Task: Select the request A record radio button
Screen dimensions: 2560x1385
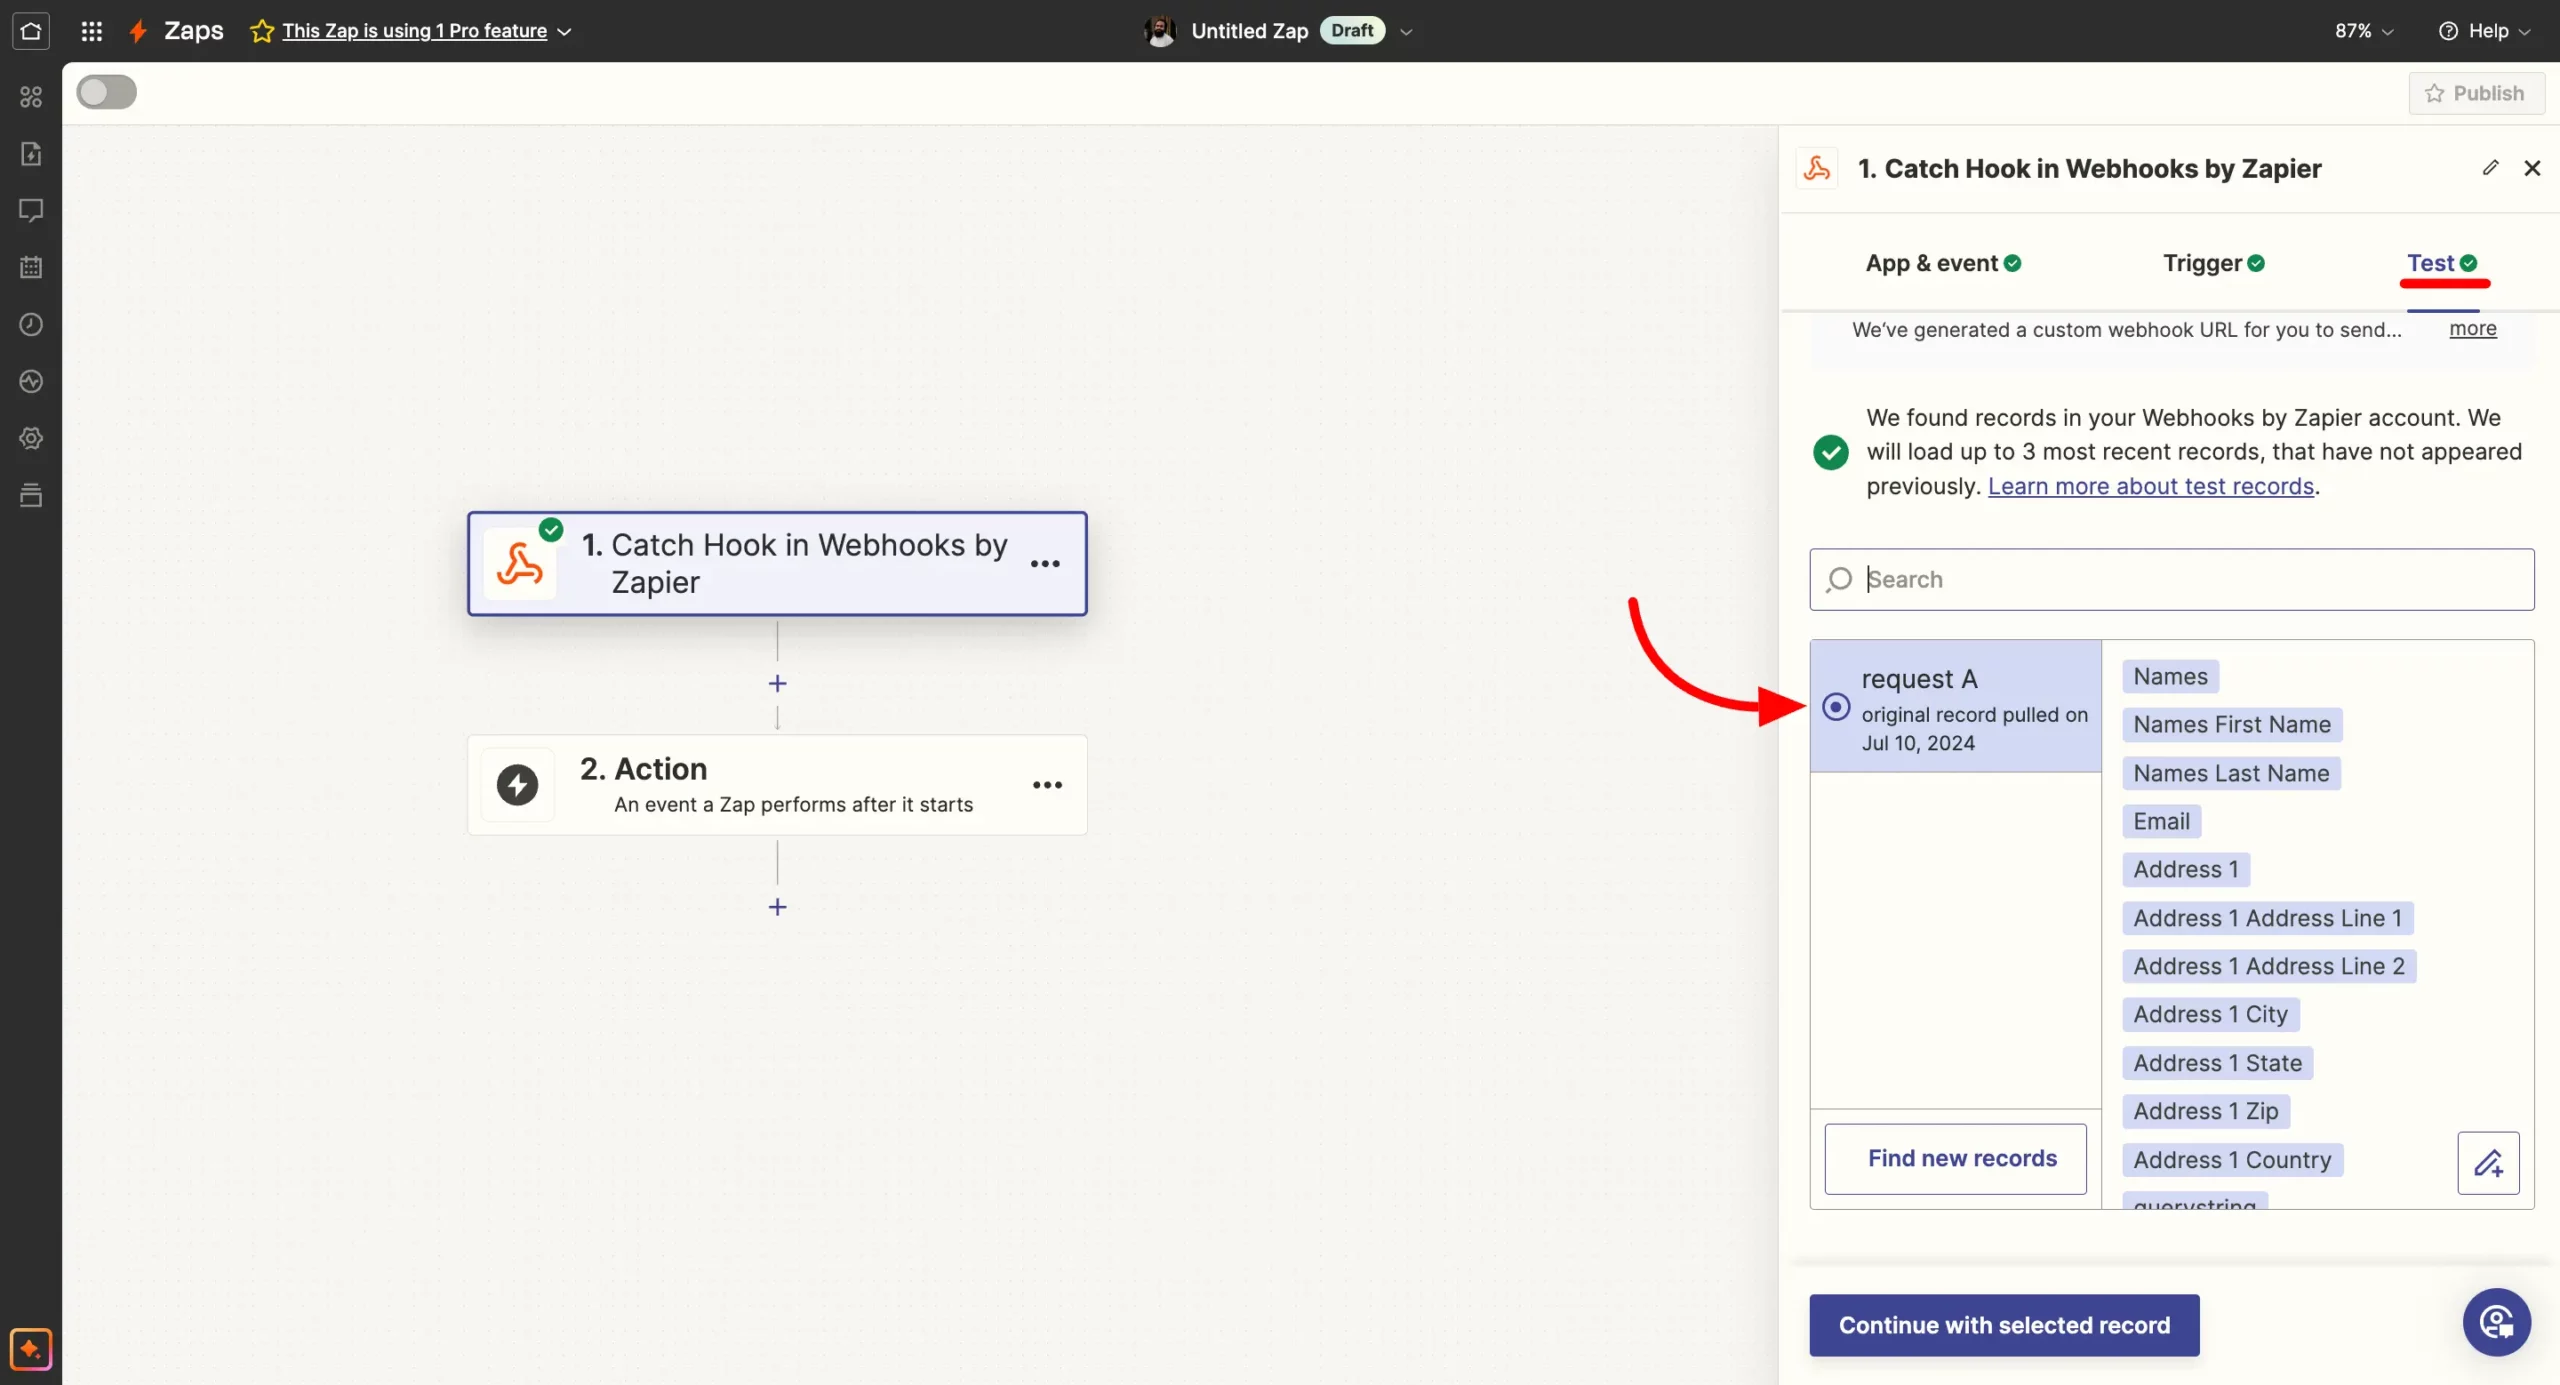Action: click(1836, 707)
